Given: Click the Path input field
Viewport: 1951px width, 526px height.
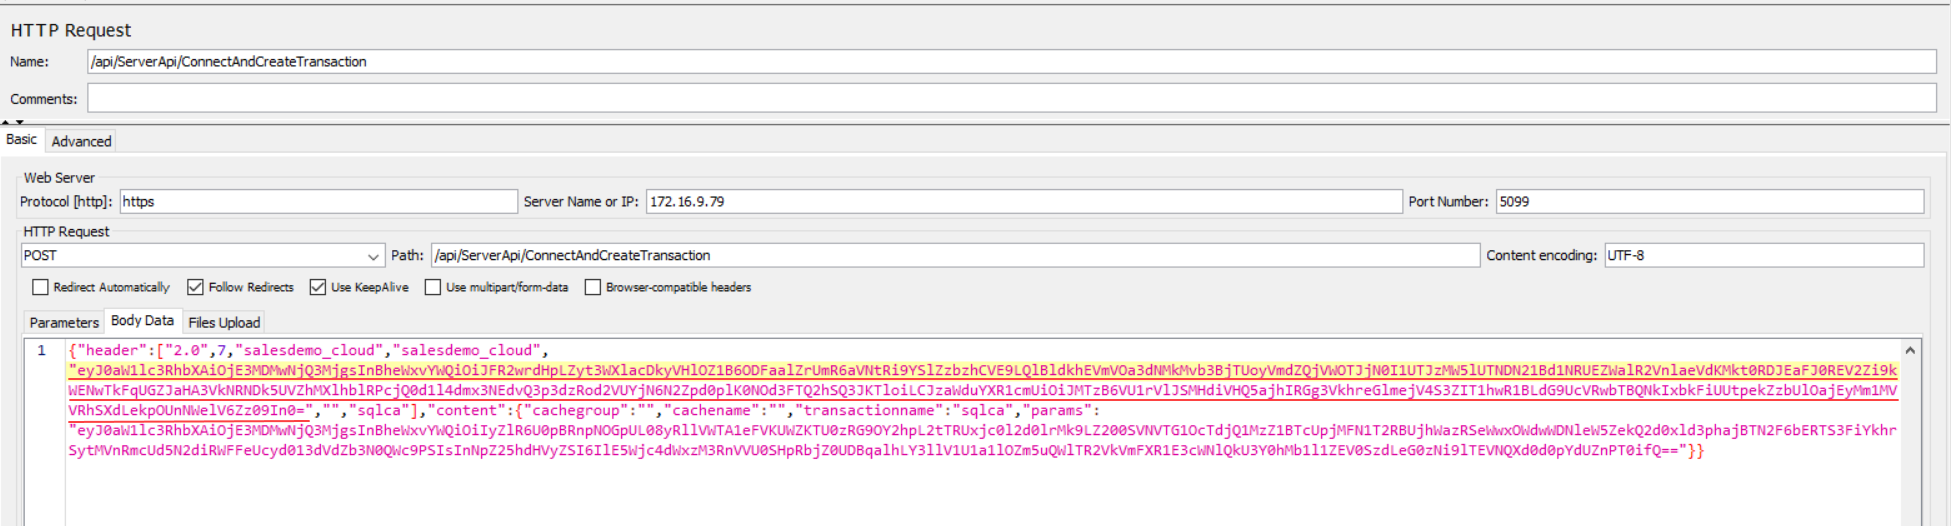Looking at the screenshot, I should click(954, 256).
